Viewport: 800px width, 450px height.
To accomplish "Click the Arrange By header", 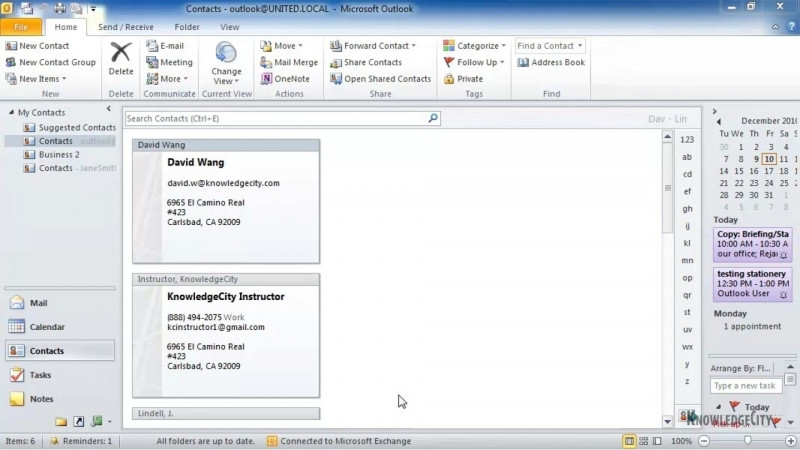I will [742, 368].
